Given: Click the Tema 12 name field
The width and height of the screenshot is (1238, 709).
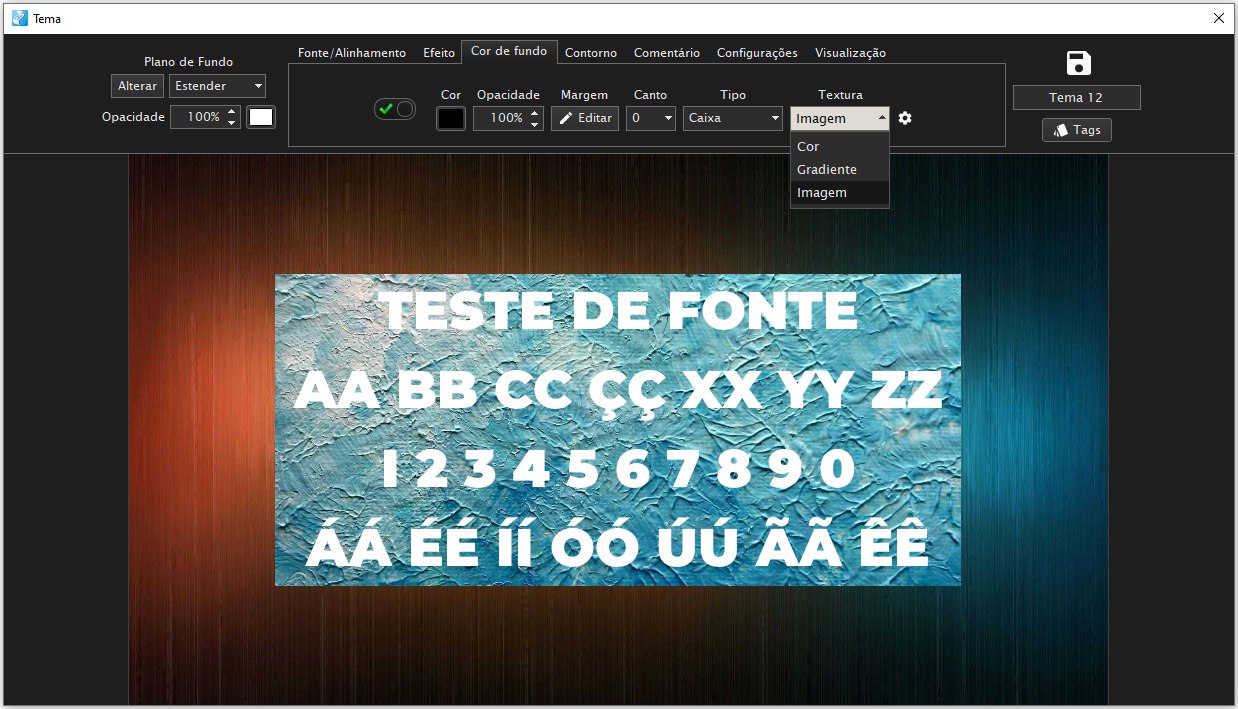Looking at the screenshot, I should (x=1076, y=98).
